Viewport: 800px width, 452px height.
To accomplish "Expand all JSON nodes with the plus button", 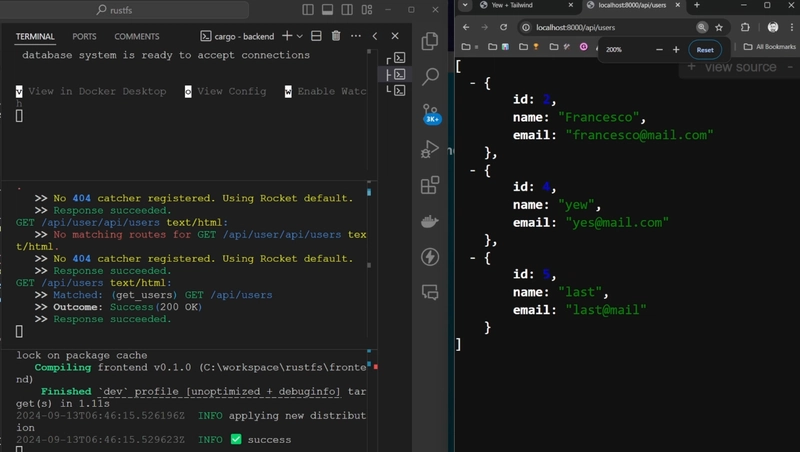I will [x=691, y=67].
